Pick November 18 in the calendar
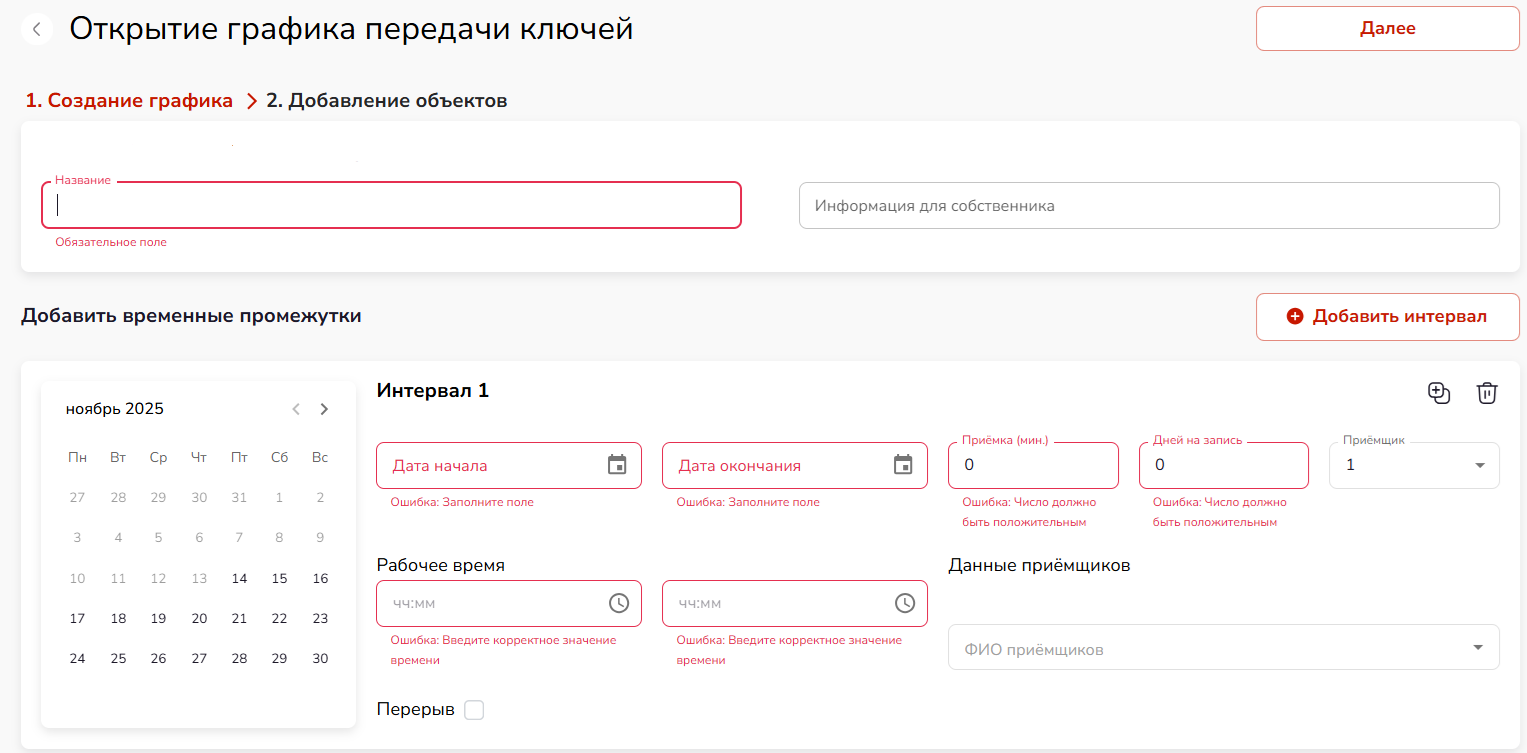1527x753 pixels. click(x=118, y=618)
